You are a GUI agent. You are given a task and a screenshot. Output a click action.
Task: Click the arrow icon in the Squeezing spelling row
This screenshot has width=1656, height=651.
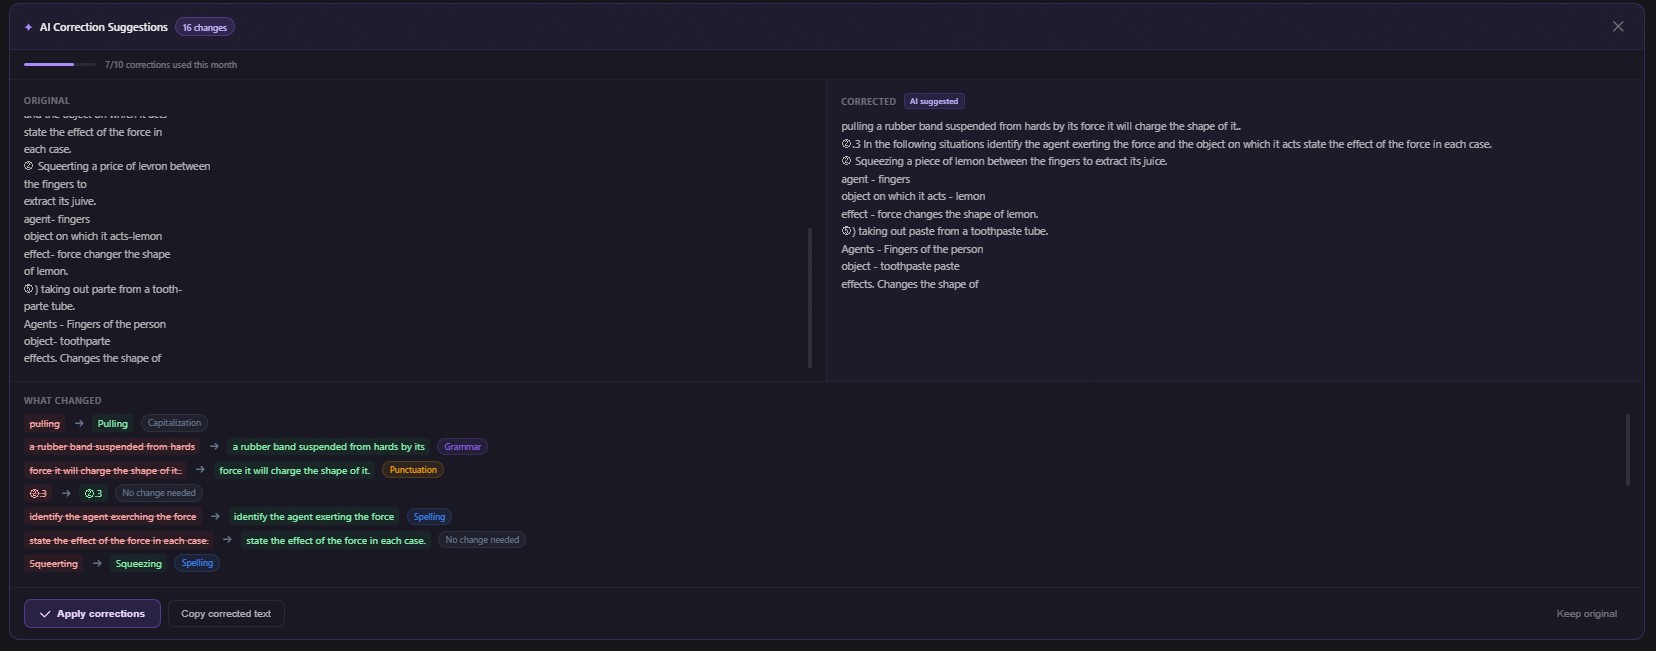tap(95, 563)
